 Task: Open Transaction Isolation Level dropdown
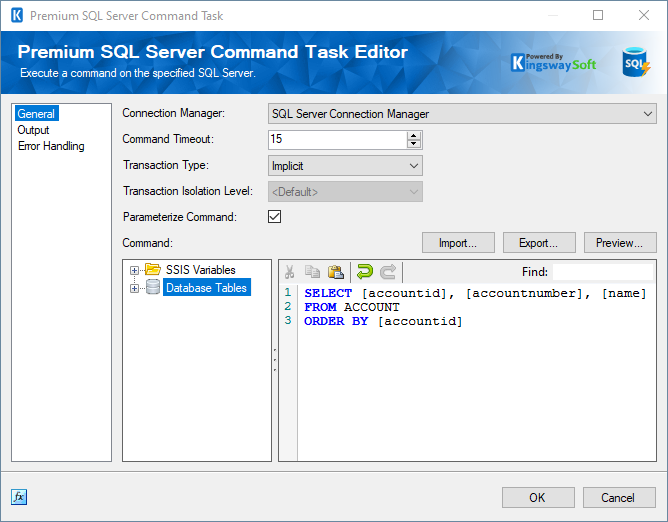(345, 192)
